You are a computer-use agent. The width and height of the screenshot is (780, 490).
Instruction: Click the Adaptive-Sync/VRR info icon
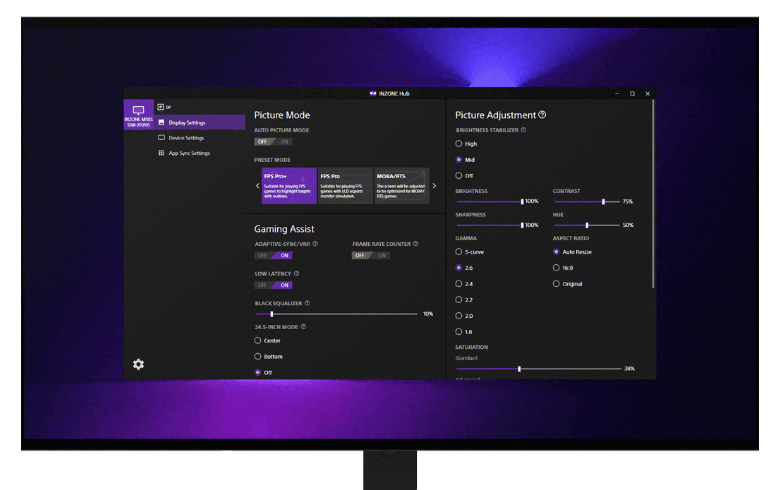[315, 243]
